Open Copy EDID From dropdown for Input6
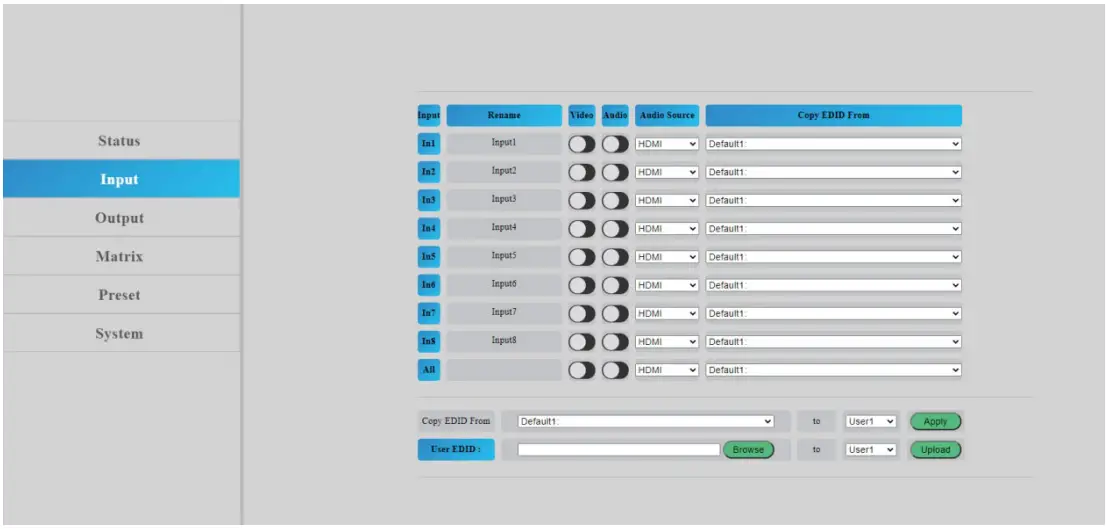The width and height of the screenshot is (1109, 529). tap(834, 285)
